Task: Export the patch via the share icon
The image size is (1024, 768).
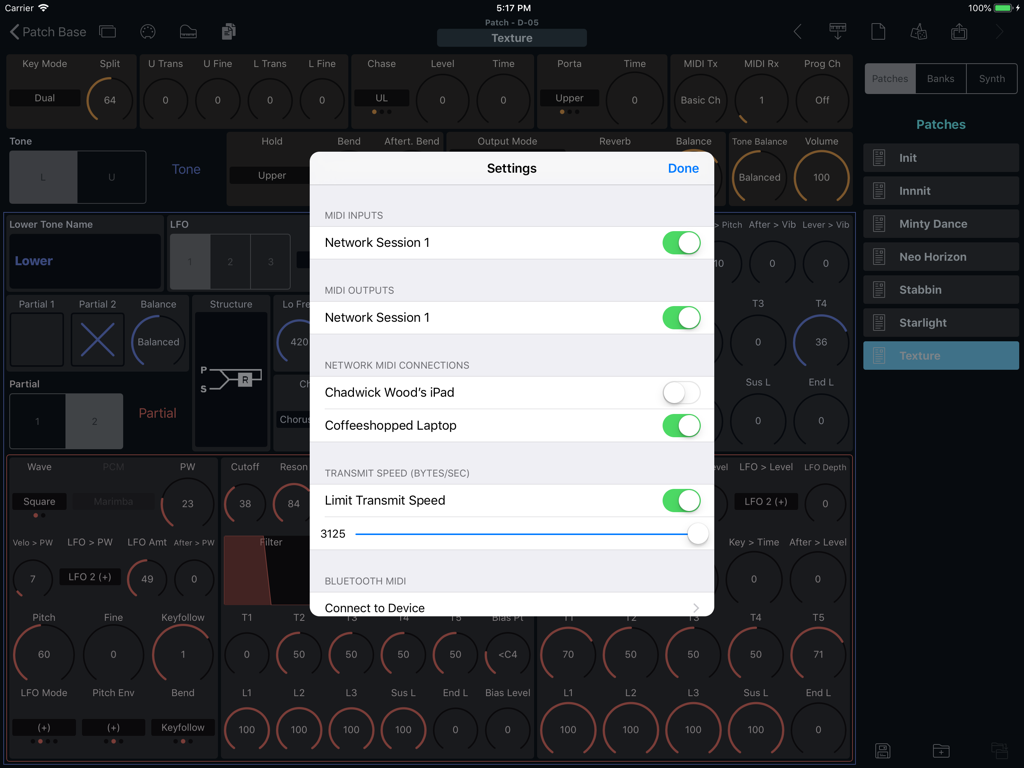Action: pyautogui.click(x=958, y=31)
